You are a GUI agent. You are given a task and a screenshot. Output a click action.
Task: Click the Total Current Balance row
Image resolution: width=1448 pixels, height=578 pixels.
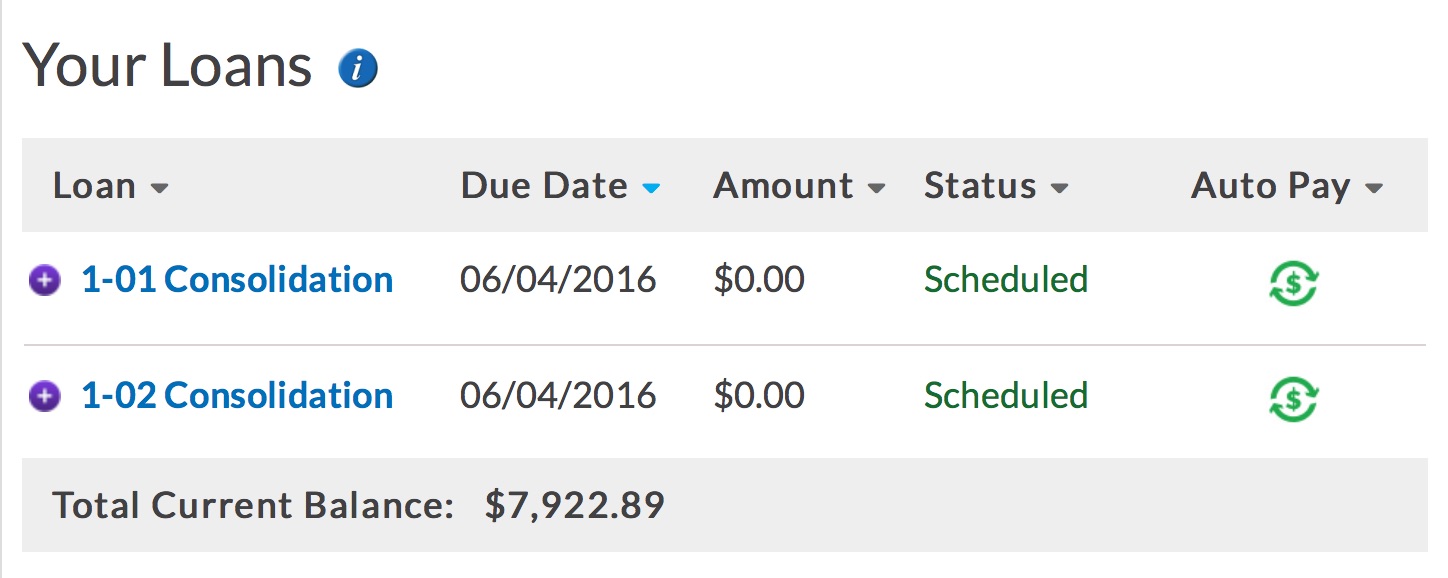pyautogui.click(x=362, y=506)
